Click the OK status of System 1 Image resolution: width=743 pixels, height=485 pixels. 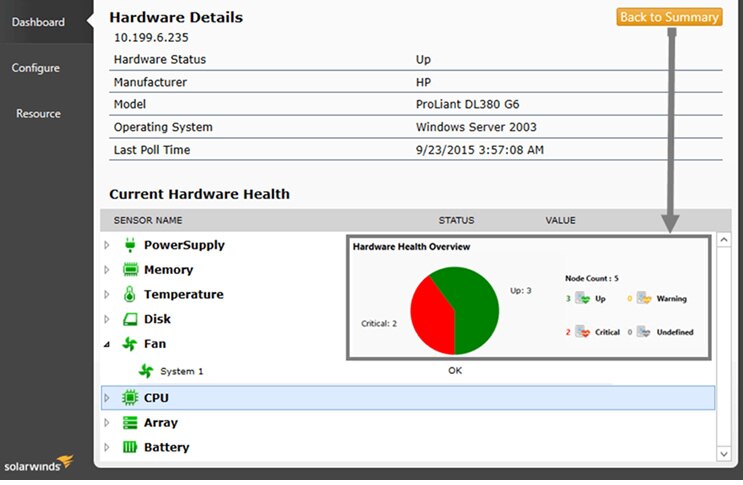(x=455, y=370)
